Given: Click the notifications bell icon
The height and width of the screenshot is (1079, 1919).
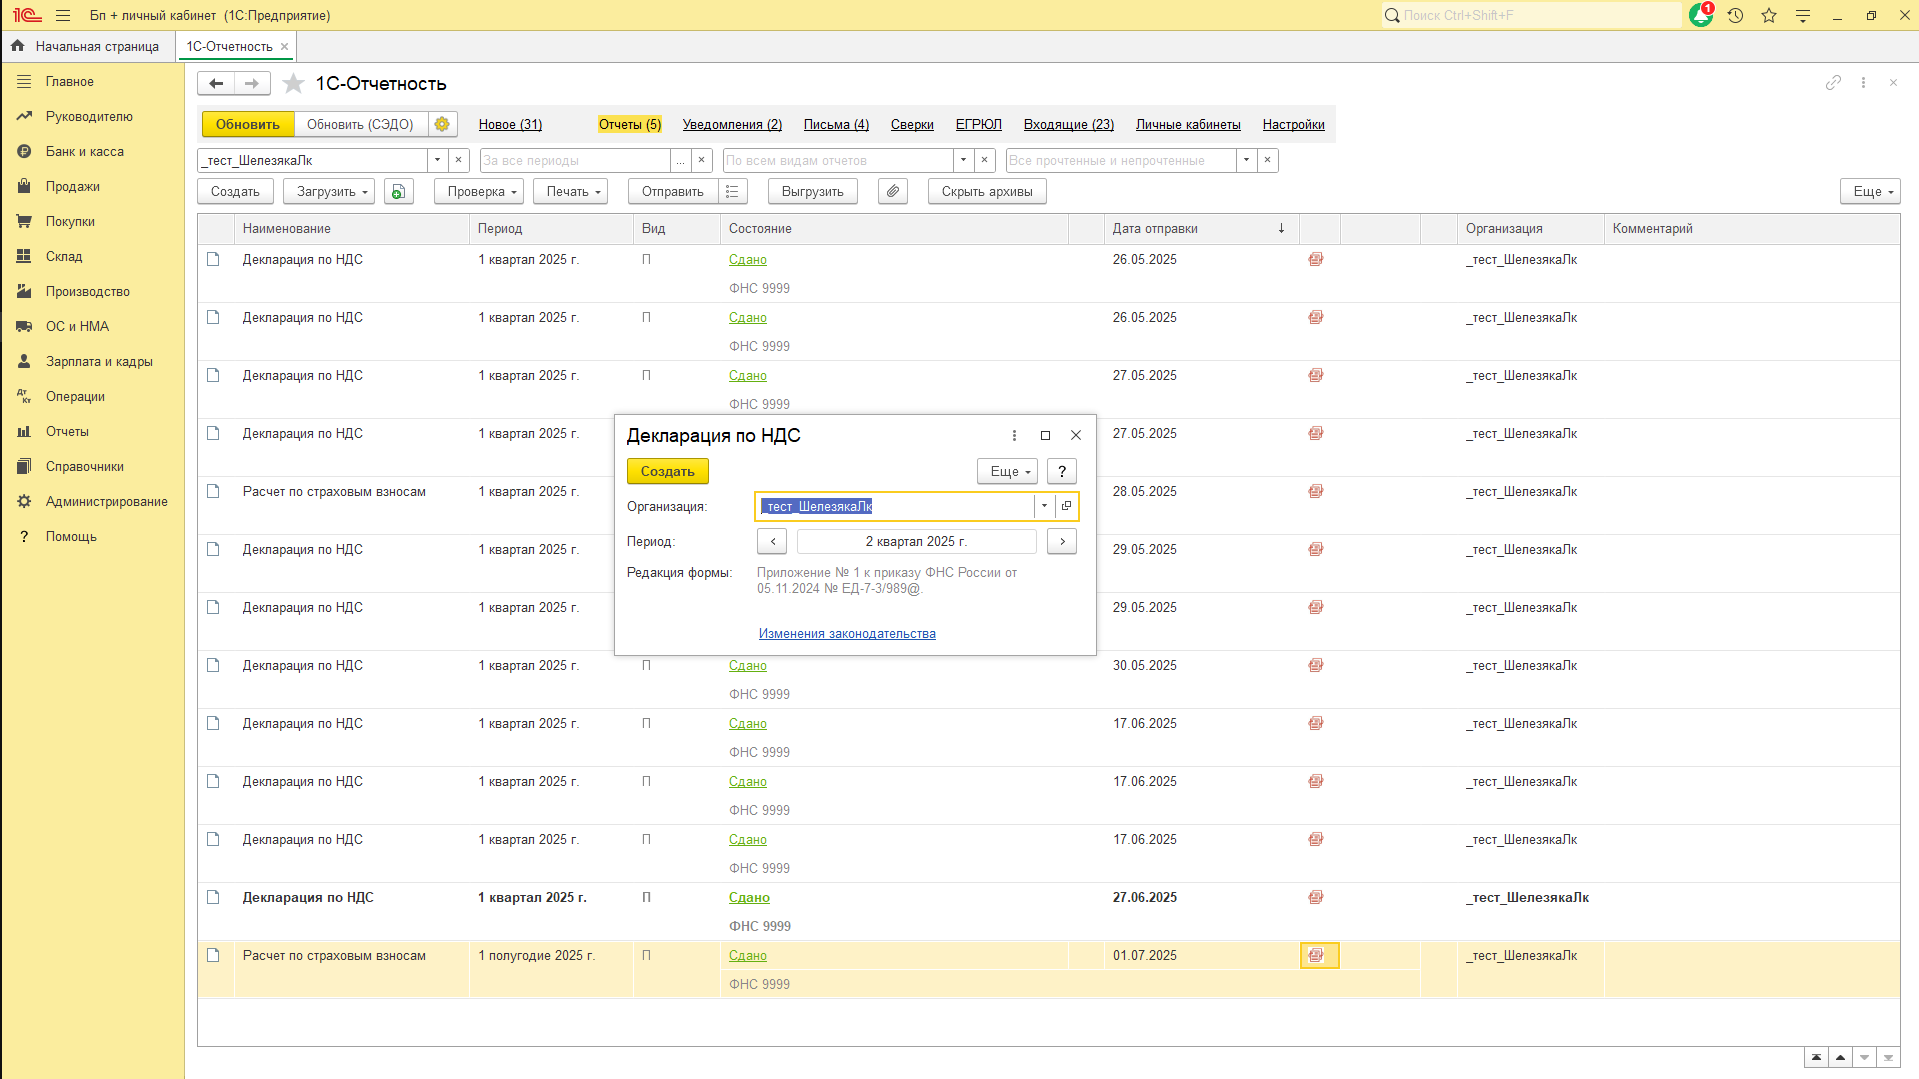Looking at the screenshot, I should click(x=1701, y=15).
